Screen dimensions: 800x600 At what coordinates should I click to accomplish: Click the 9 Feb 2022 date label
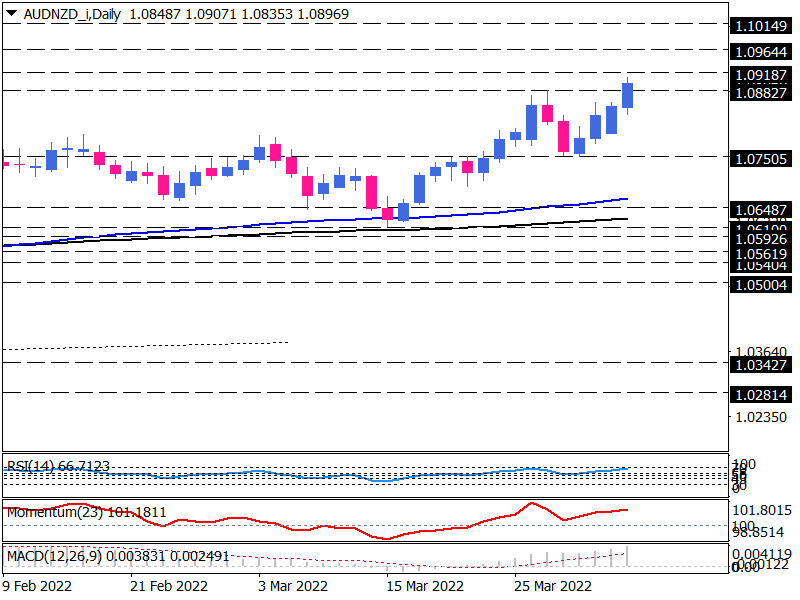39,585
